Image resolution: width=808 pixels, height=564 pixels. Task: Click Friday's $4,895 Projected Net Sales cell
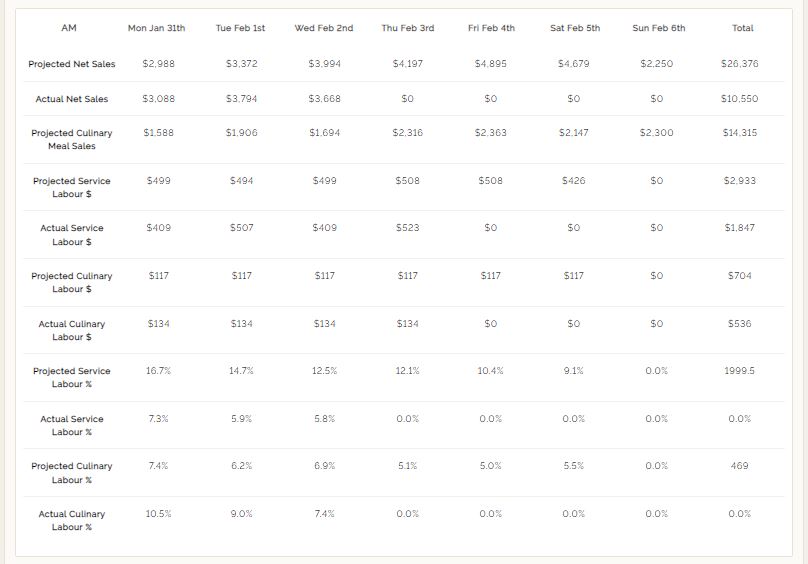[x=491, y=64]
